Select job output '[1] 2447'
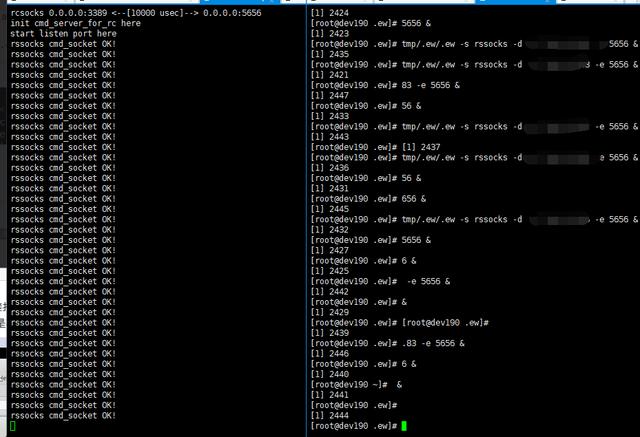The height and width of the screenshot is (437, 640). pyautogui.click(x=330, y=95)
